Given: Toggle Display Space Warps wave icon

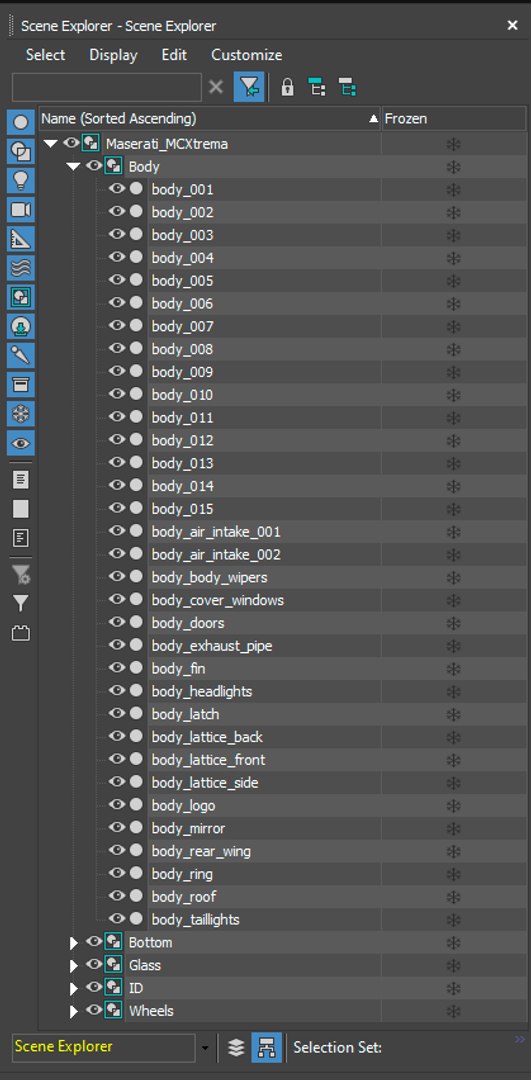Looking at the screenshot, I should [x=21, y=268].
